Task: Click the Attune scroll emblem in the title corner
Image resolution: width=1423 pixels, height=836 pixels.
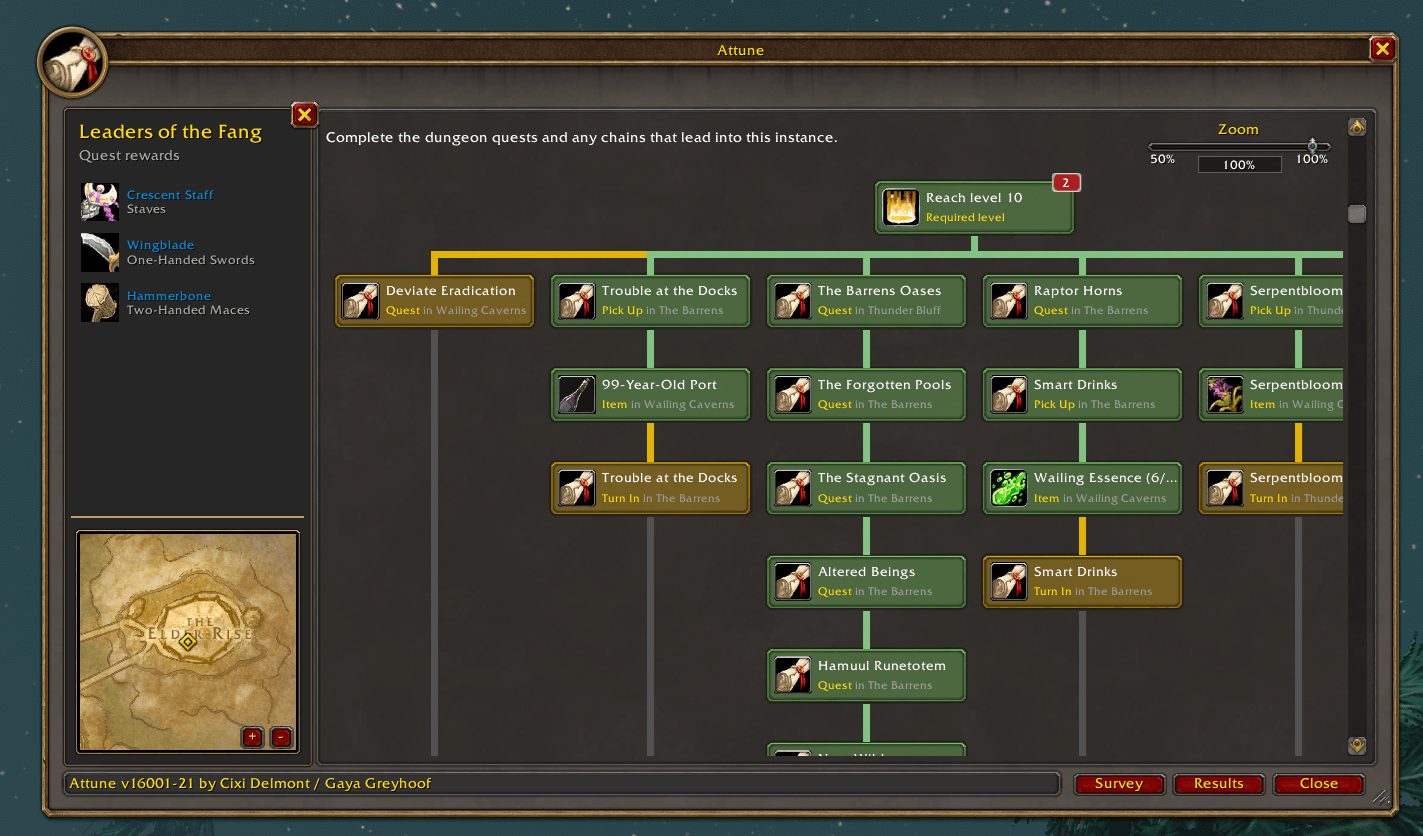Action: pyautogui.click(x=72, y=62)
